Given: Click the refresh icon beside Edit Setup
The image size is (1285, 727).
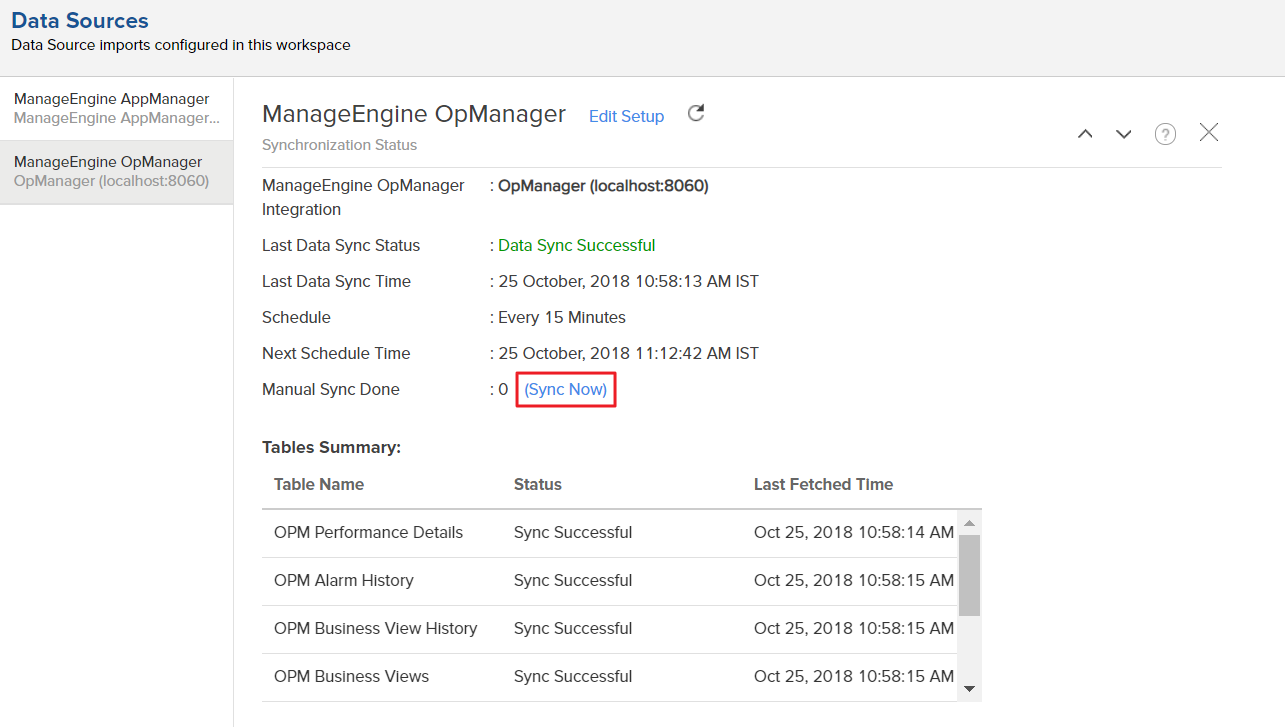Looking at the screenshot, I should click(696, 113).
